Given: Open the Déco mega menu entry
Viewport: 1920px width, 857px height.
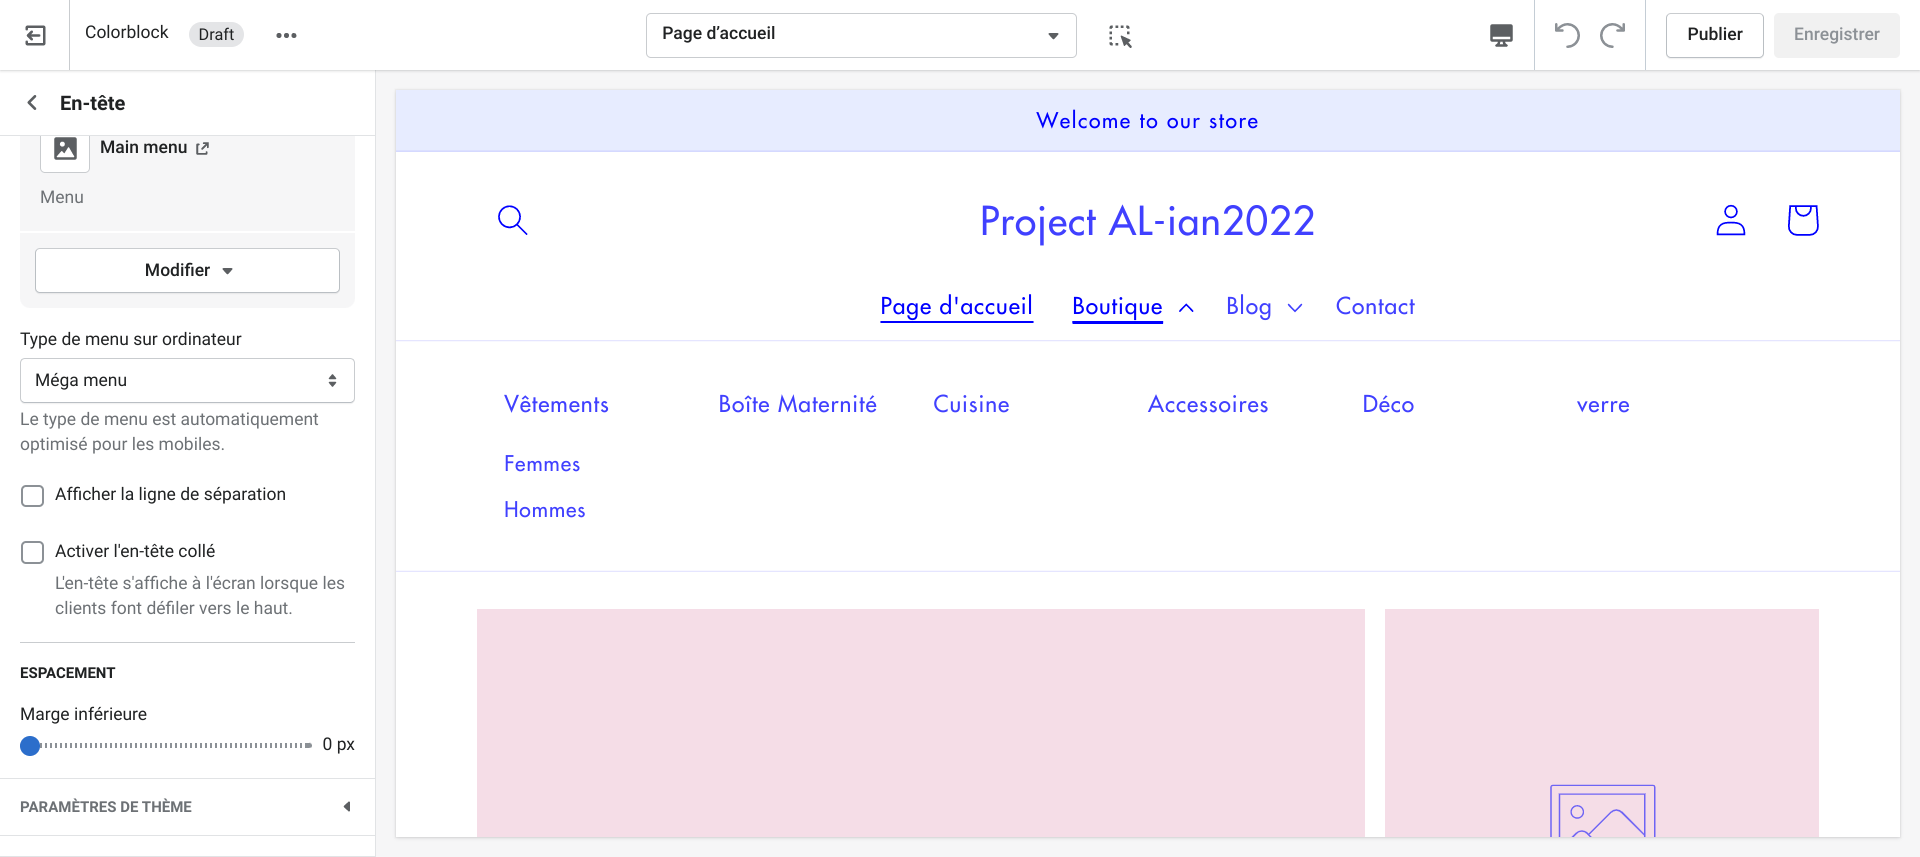Looking at the screenshot, I should click(x=1388, y=405).
